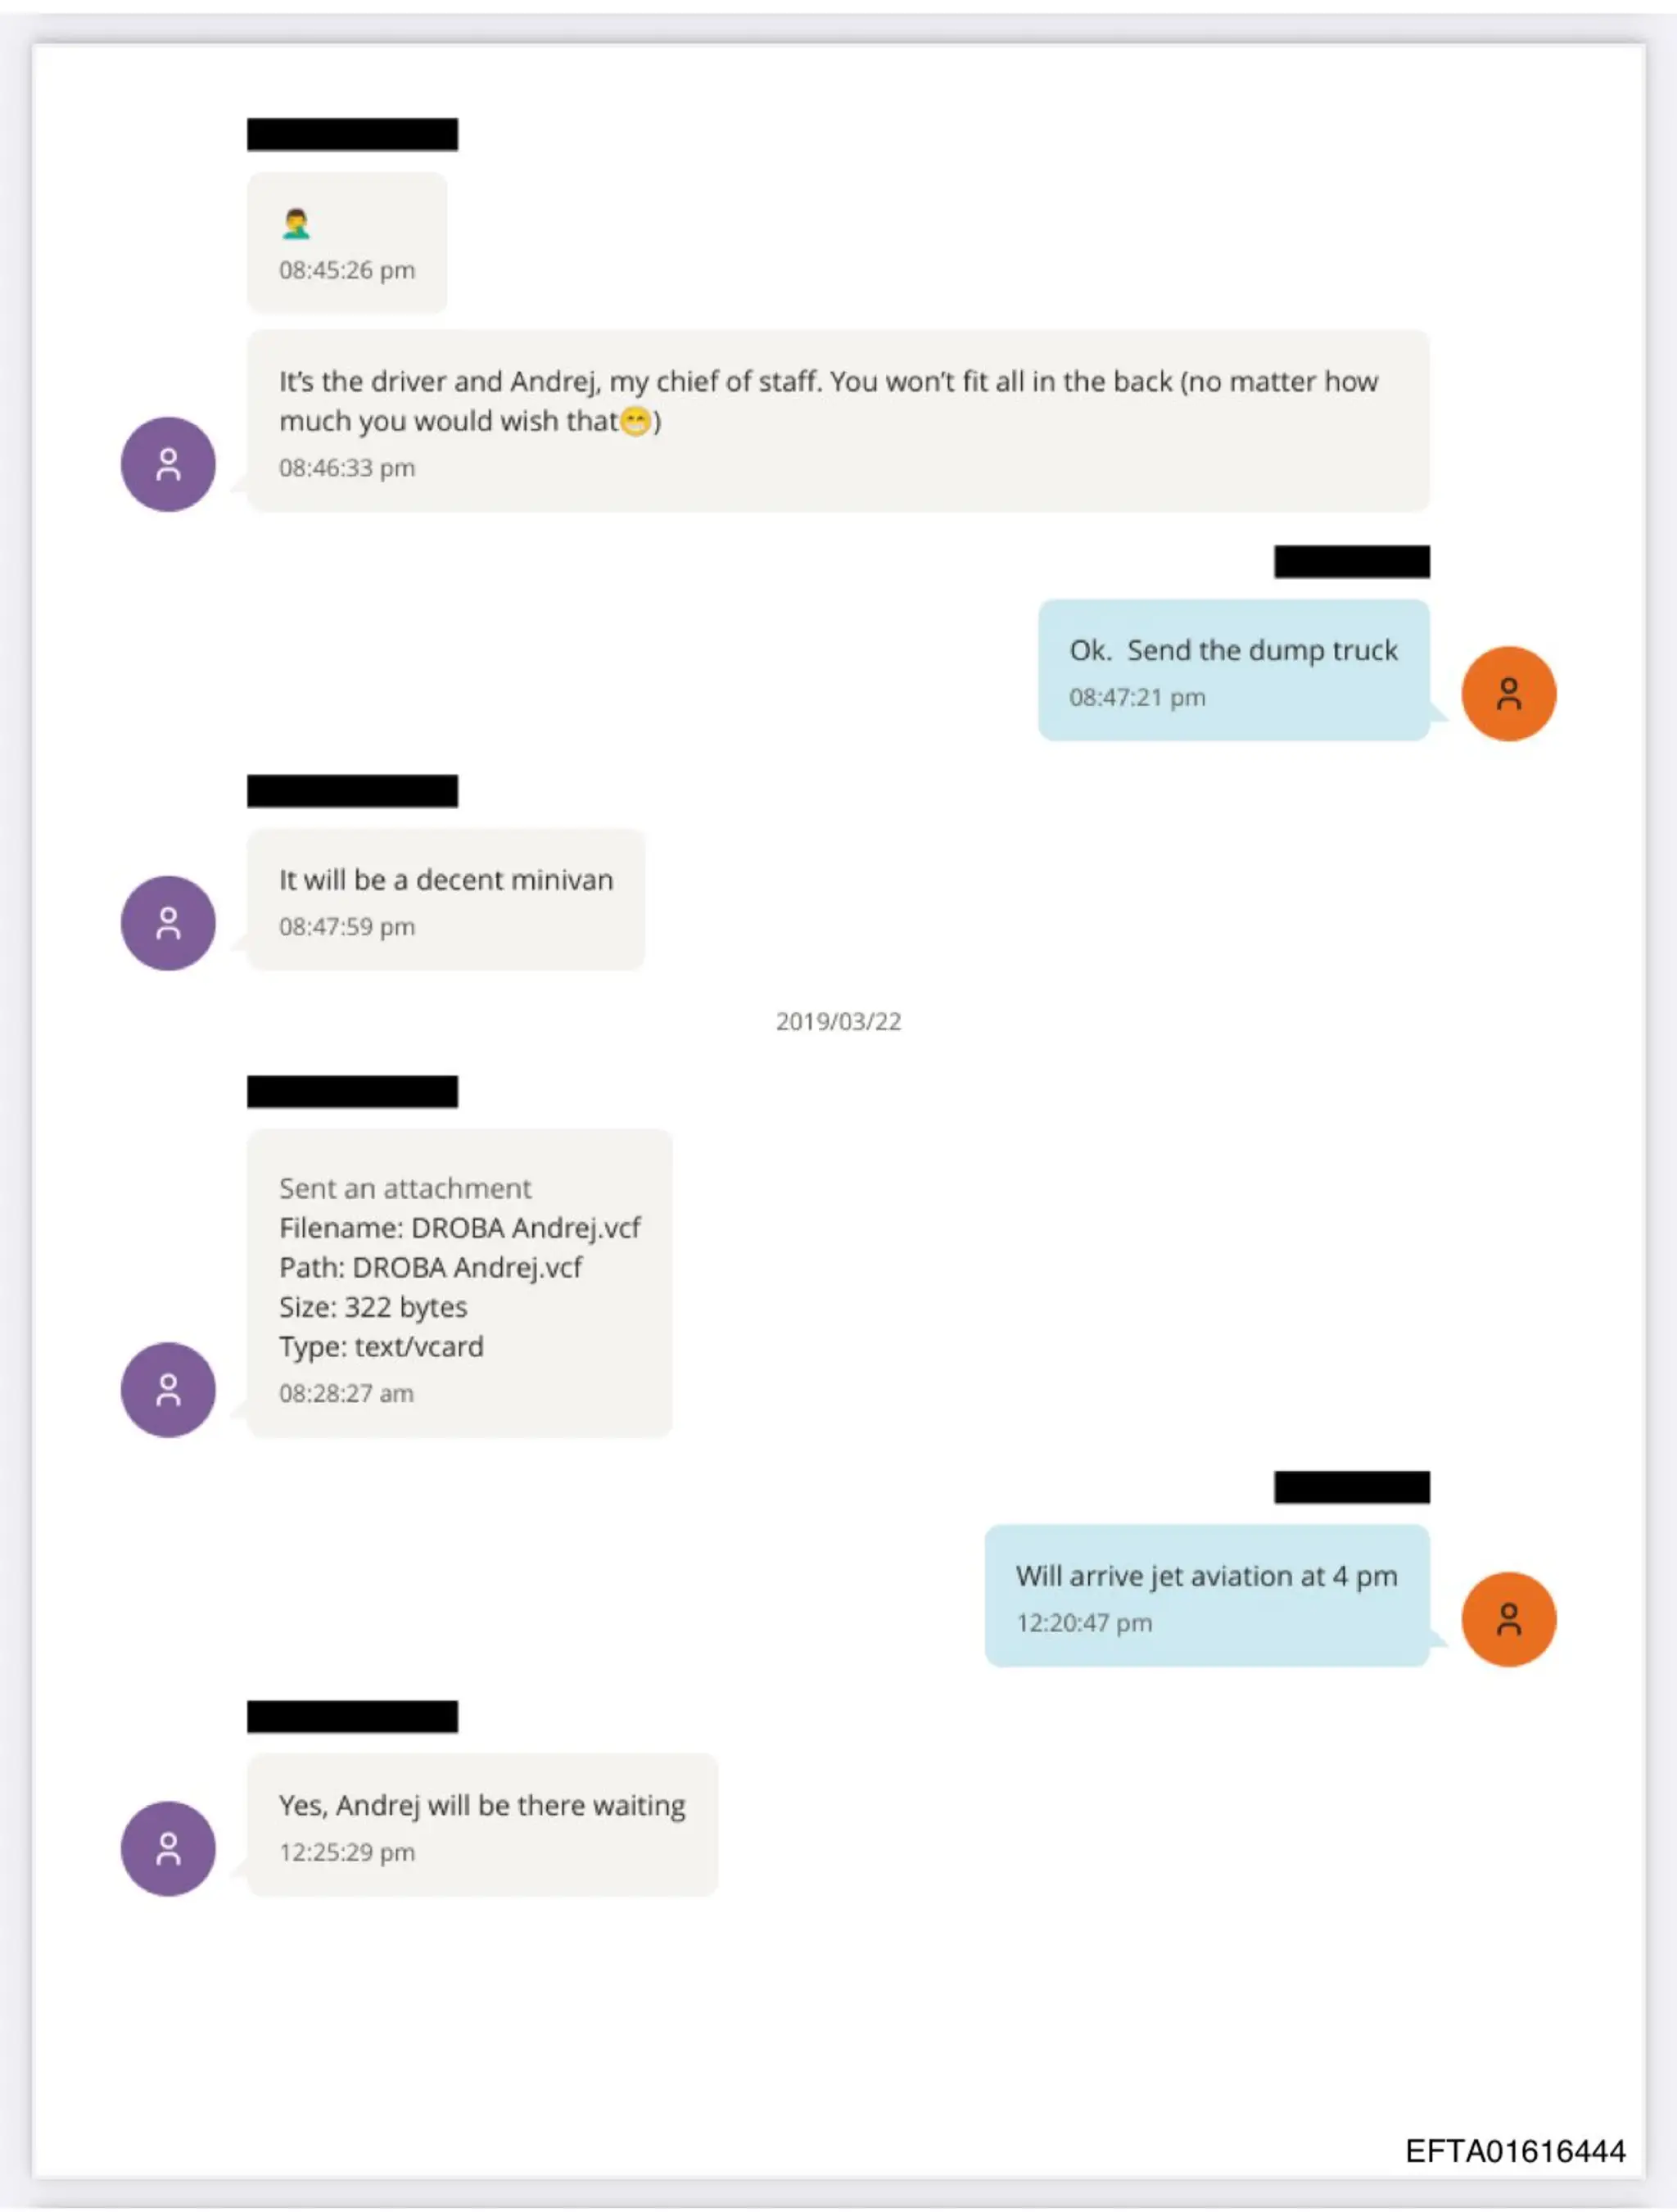1677x2212 pixels.
Task: Click the 08:46:33 pm timestamp
Action: [346, 467]
